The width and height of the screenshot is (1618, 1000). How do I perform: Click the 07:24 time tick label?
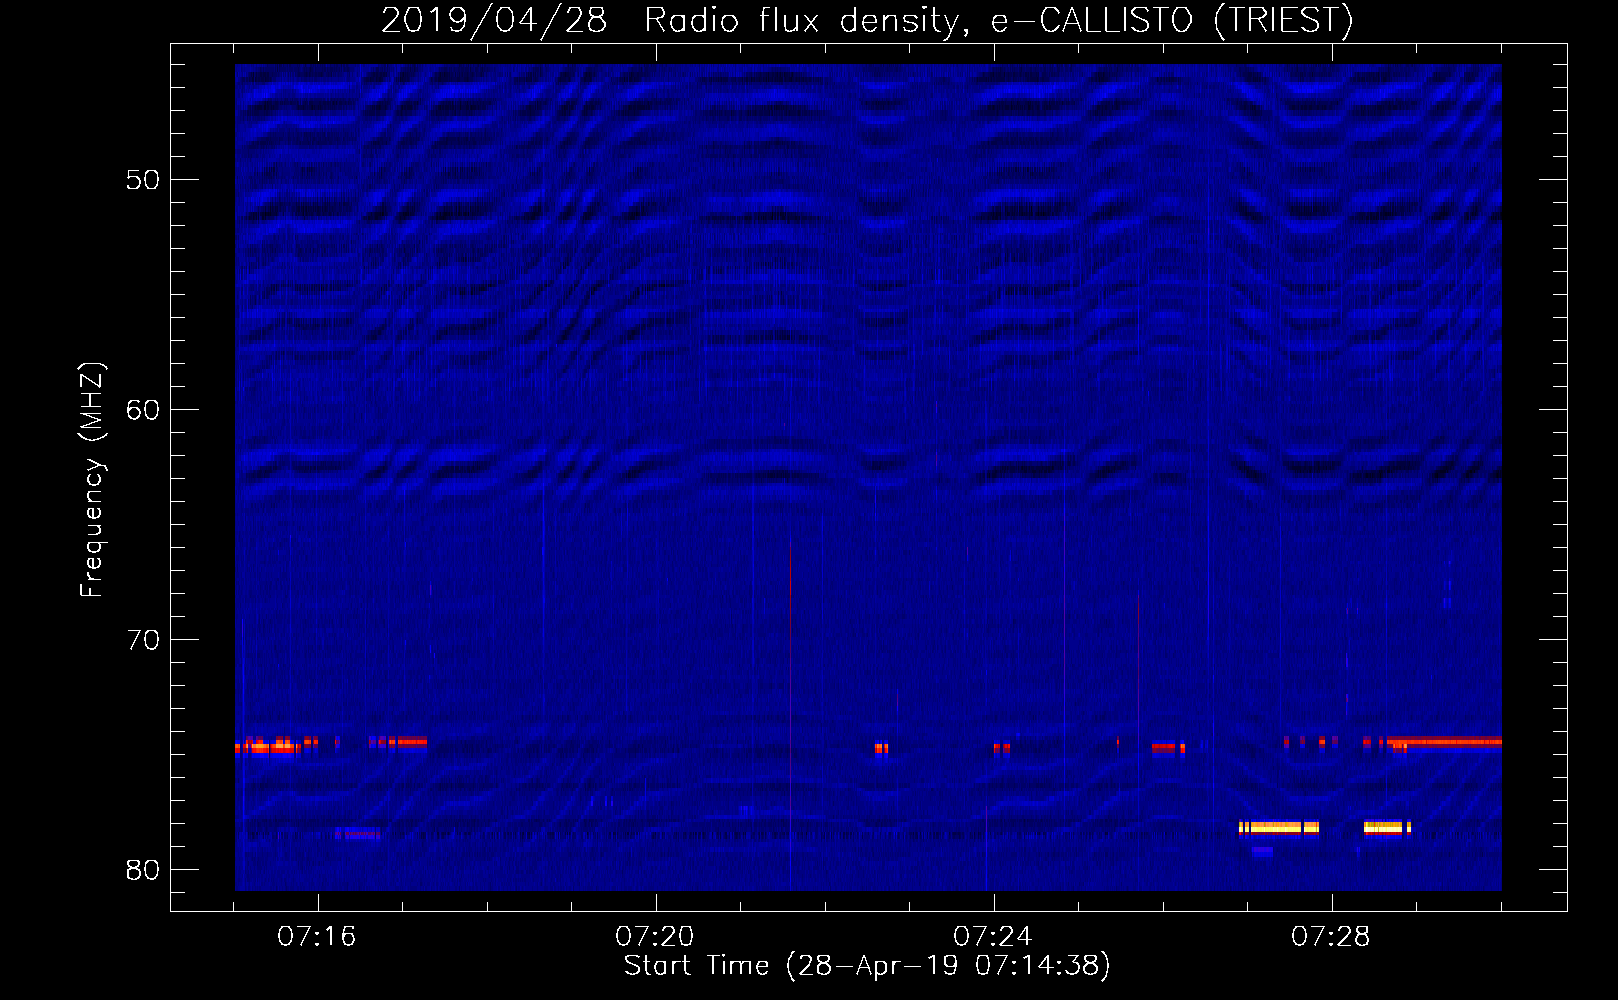click(993, 937)
